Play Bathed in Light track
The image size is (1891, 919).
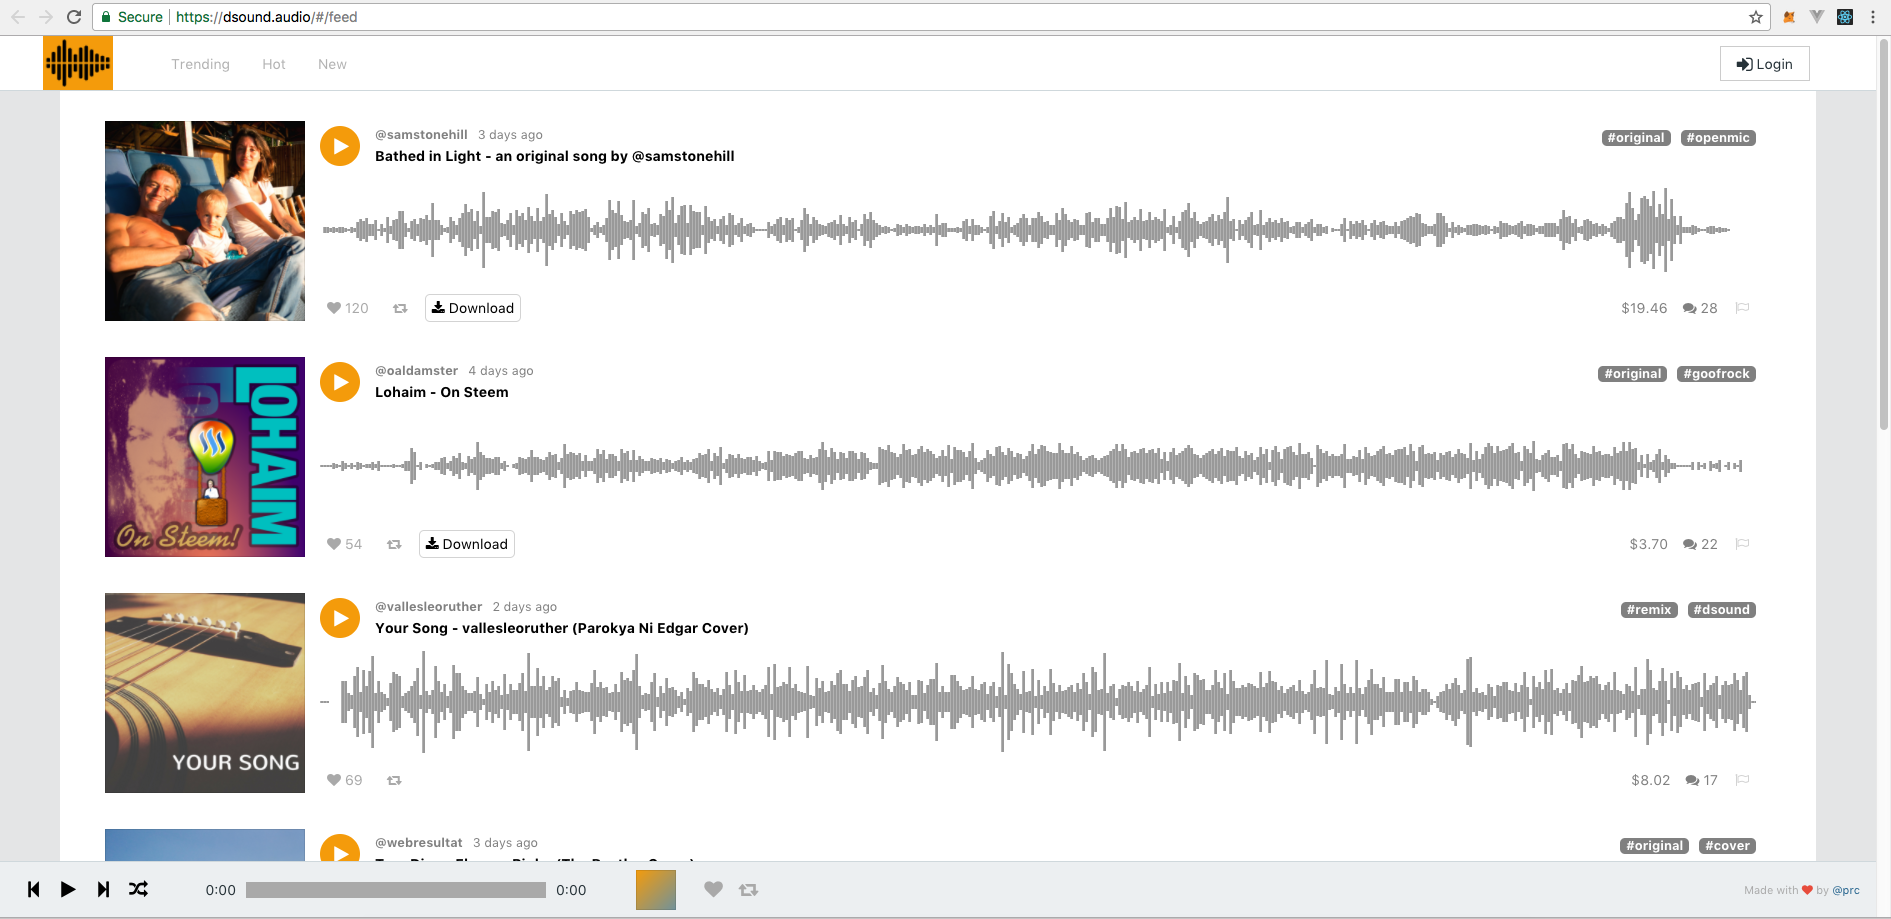click(x=340, y=146)
